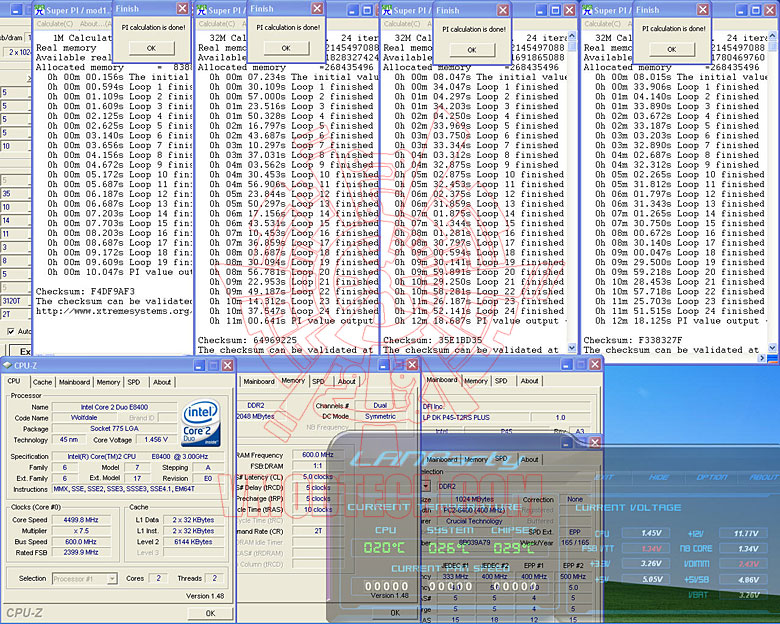The height and width of the screenshot is (624, 780).
Task: Click Super PI title icon of window with checksum 64969225
Action: click(x=201, y=10)
